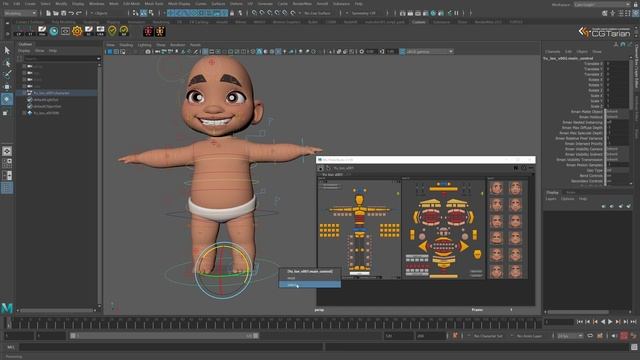Click the Undo arrow on status line
Image resolution: width=640 pixels, height=360 pixels.
(x=71, y=13)
